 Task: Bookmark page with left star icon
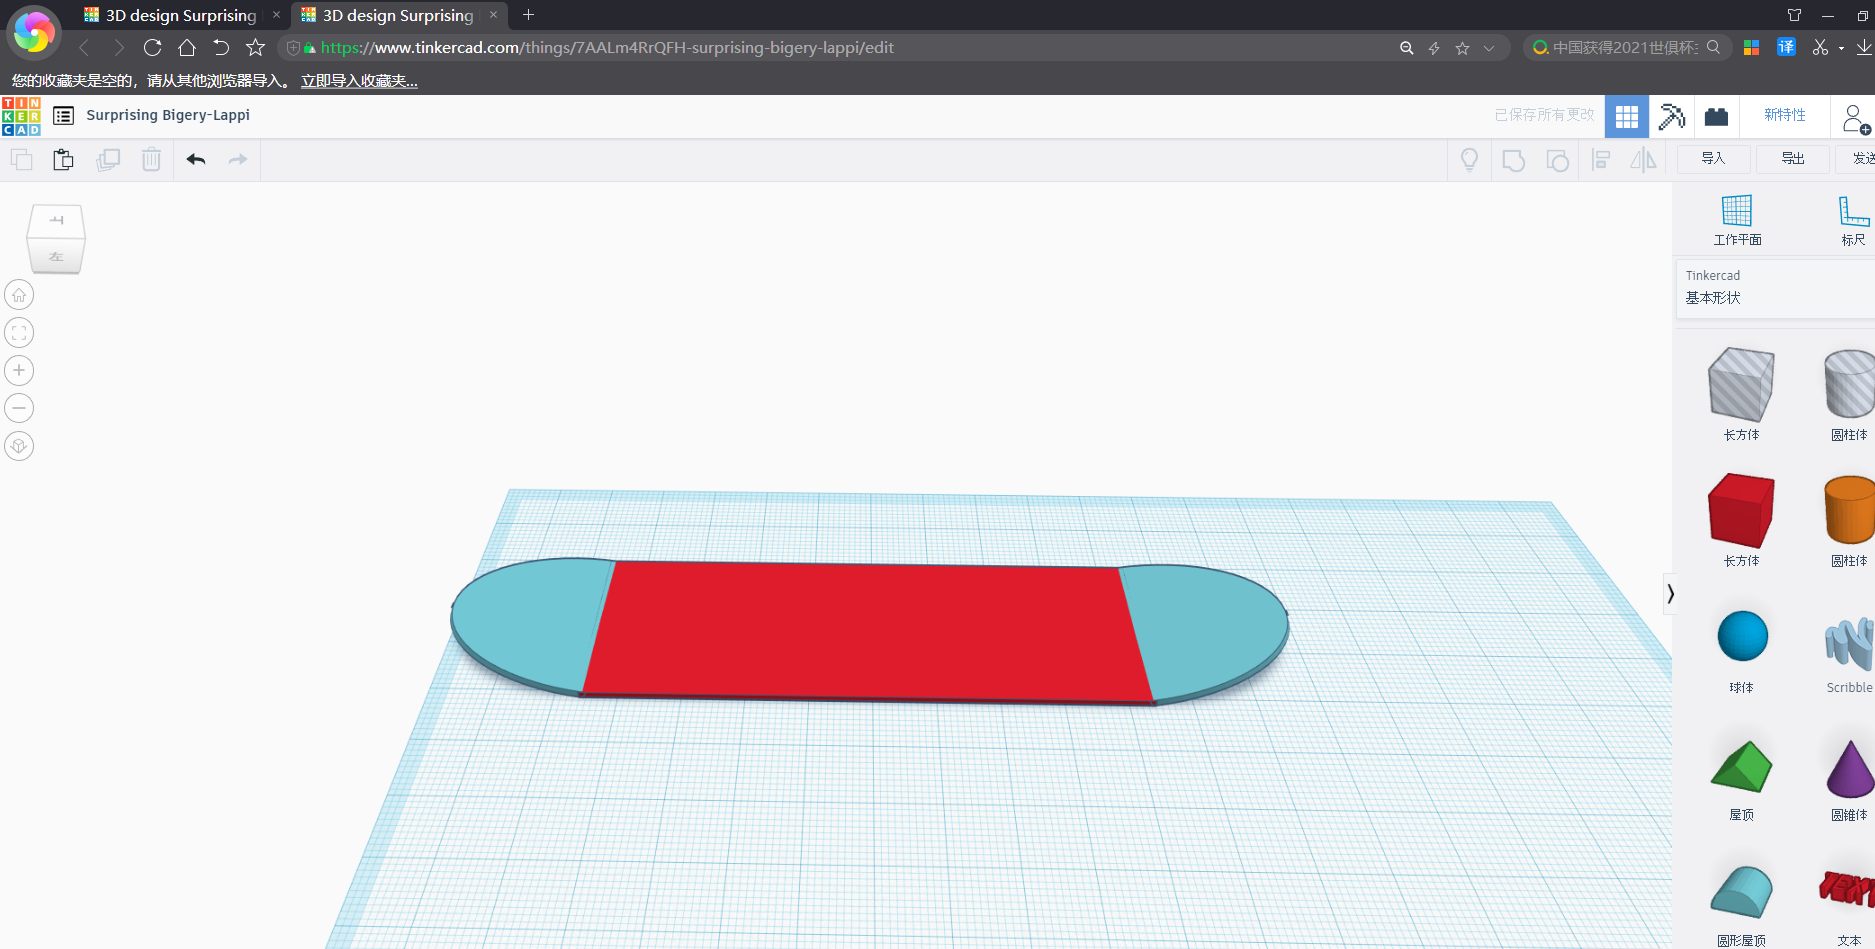(x=256, y=47)
